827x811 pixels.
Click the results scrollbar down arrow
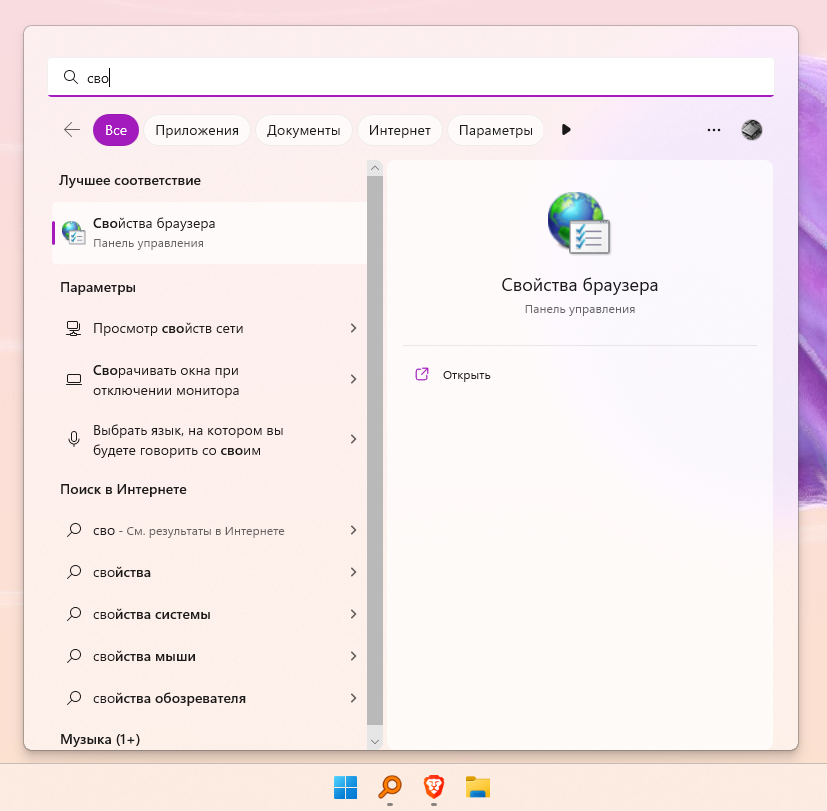coord(375,741)
